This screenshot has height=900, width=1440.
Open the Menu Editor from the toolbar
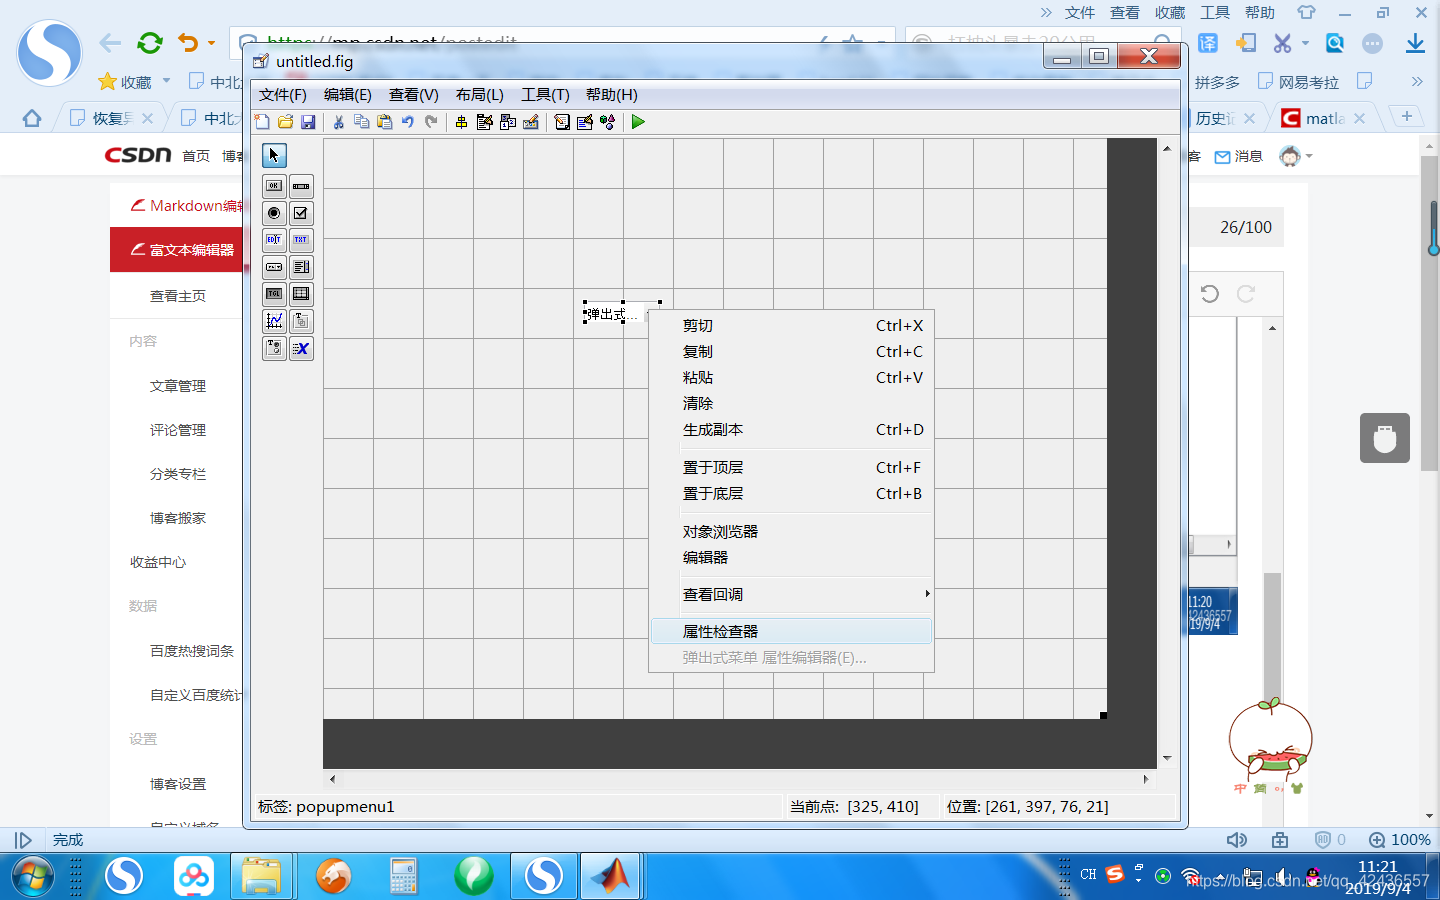[x=484, y=121]
